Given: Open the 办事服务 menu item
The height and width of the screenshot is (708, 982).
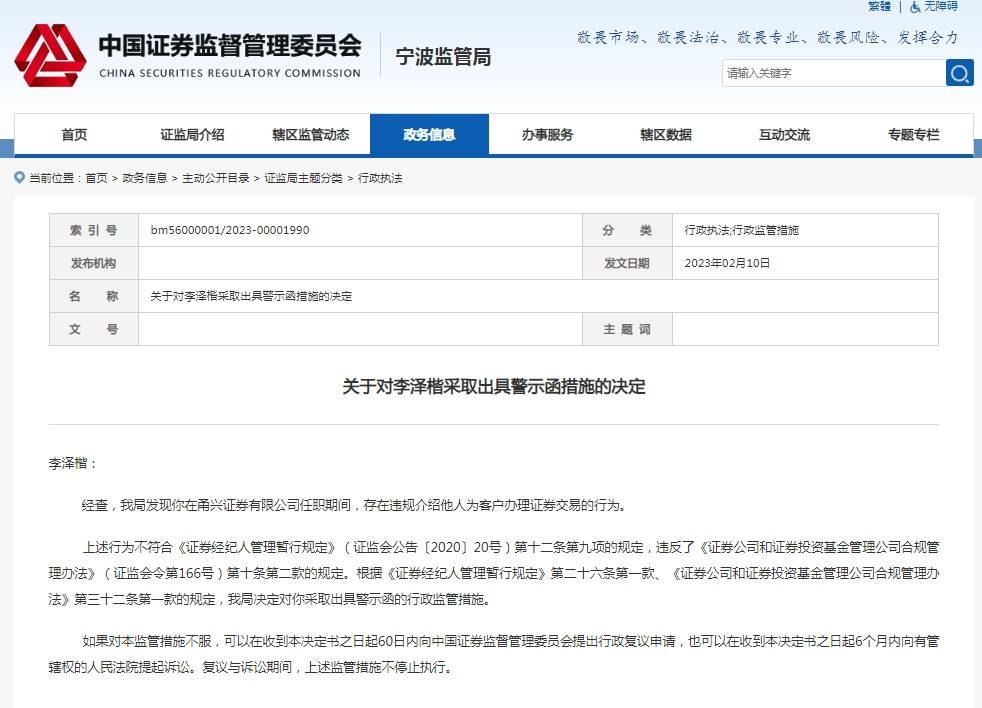Looking at the screenshot, I should coord(547,135).
